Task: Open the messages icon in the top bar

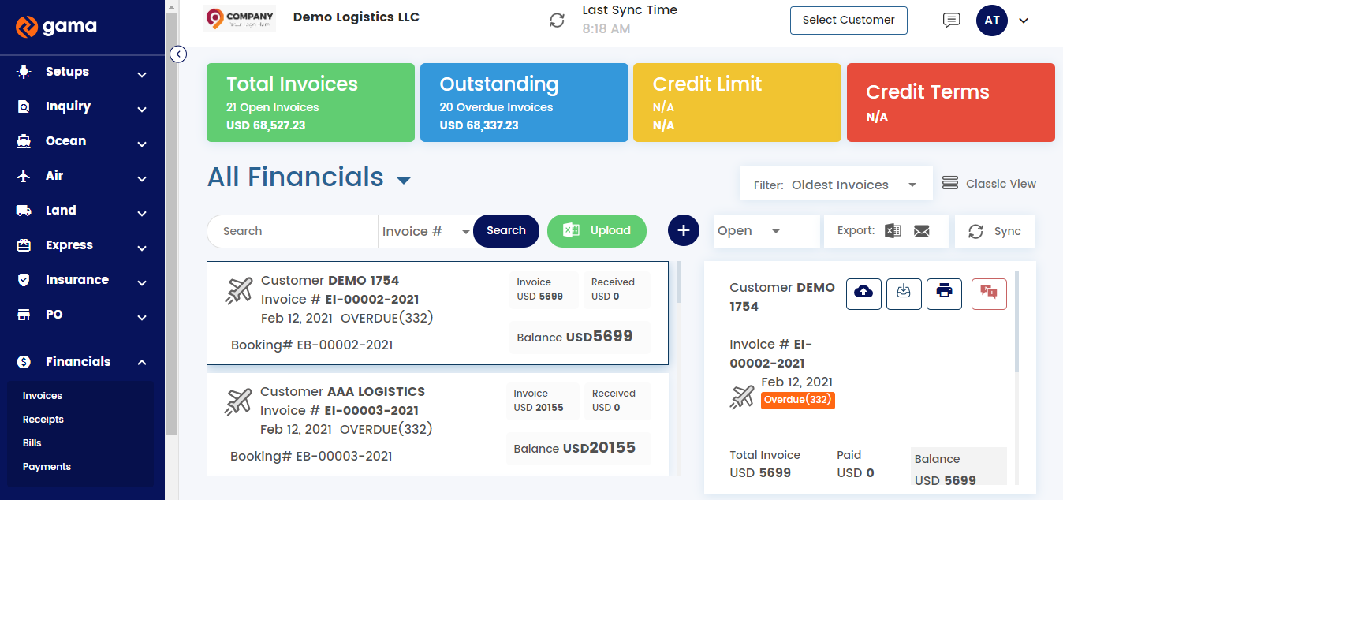Action: 951,20
